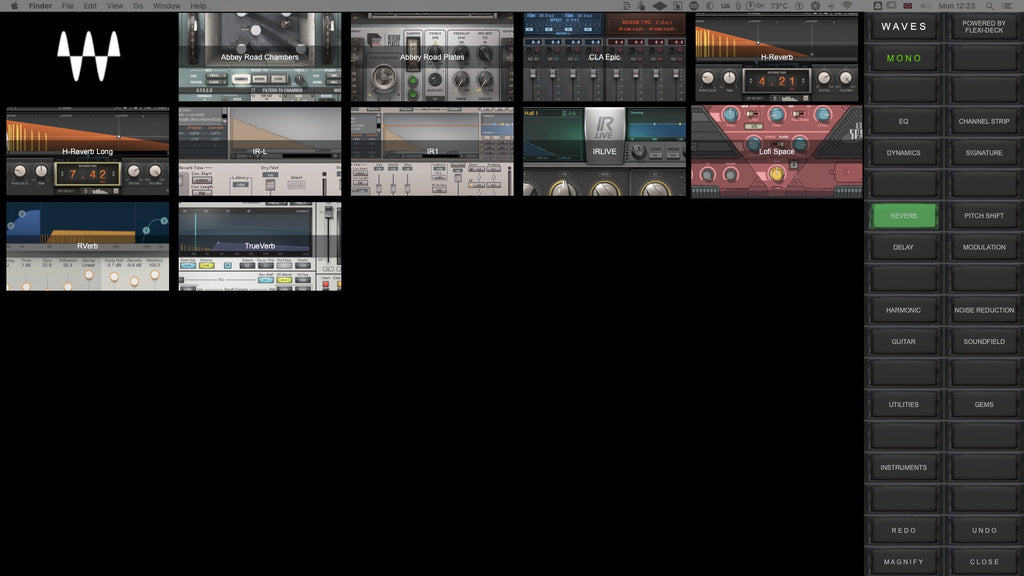Select the Abbey Road Plates plugin
This screenshot has width=1024, height=576.
tap(432, 57)
